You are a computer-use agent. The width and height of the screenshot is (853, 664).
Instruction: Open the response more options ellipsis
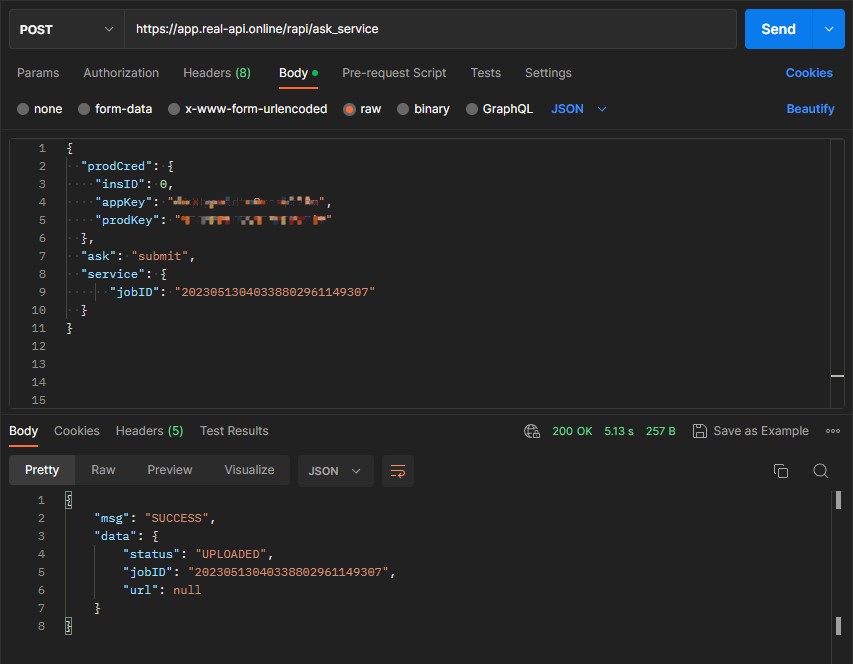point(832,431)
